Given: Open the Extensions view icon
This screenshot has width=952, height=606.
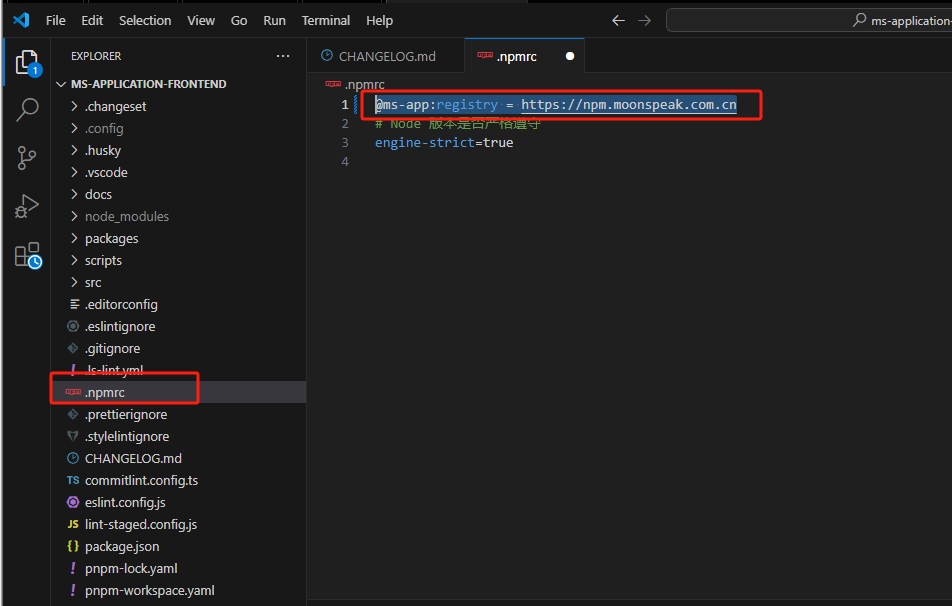Looking at the screenshot, I should (27, 255).
